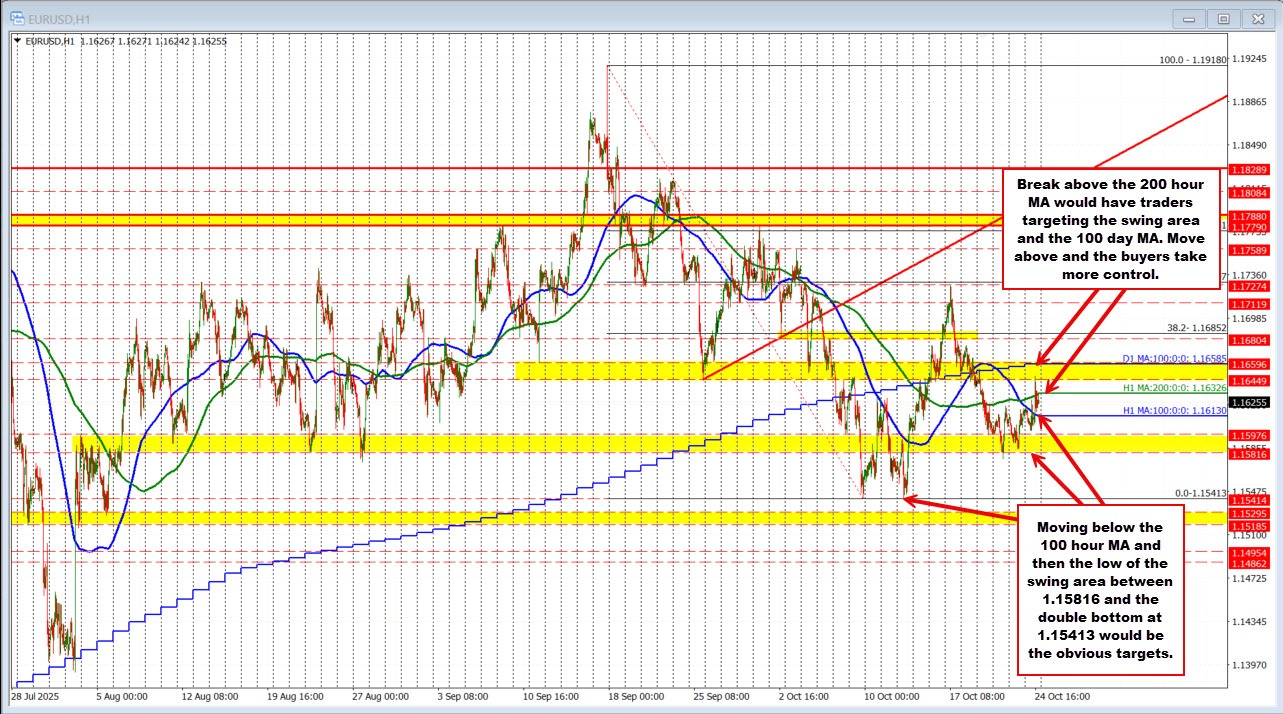Image resolution: width=1283 pixels, height=714 pixels.
Task: Select the 'Break above the 200 hour MA' text box
Action: [x=1110, y=227]
